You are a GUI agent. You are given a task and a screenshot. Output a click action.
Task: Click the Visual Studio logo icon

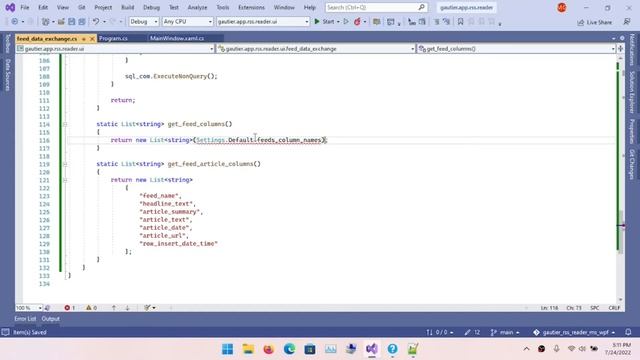point(10,7)
